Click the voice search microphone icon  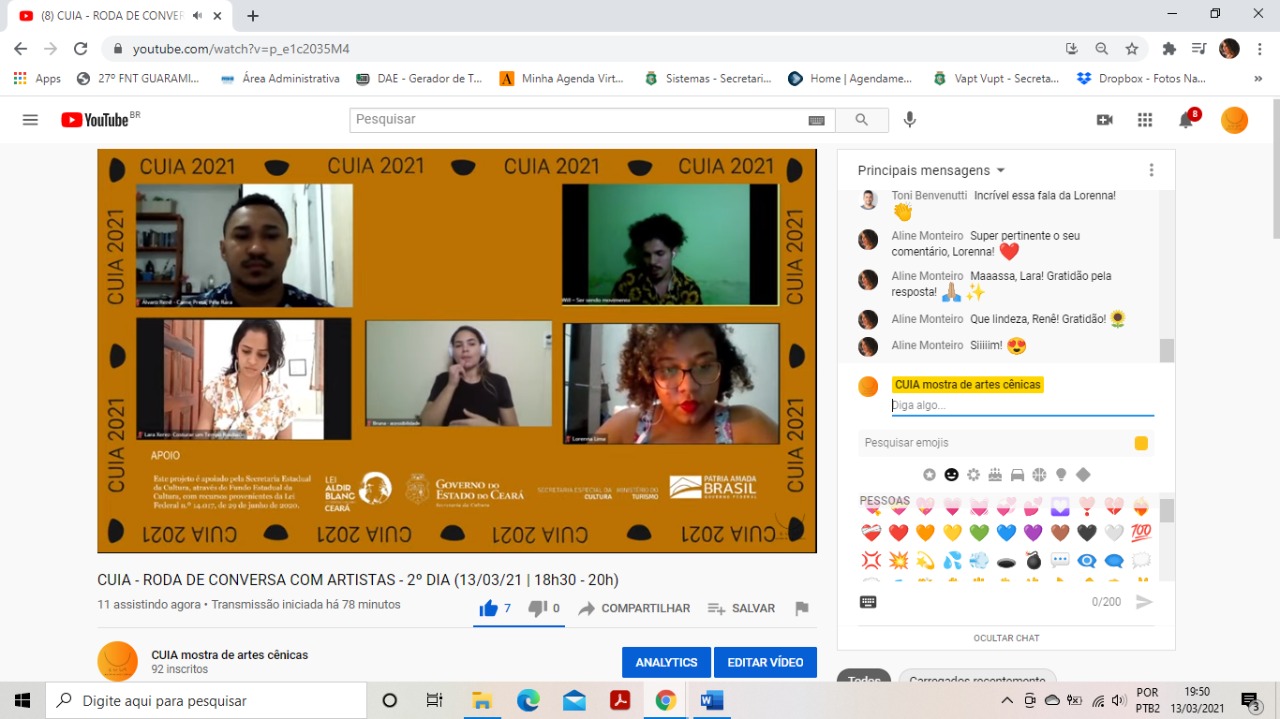910,120
